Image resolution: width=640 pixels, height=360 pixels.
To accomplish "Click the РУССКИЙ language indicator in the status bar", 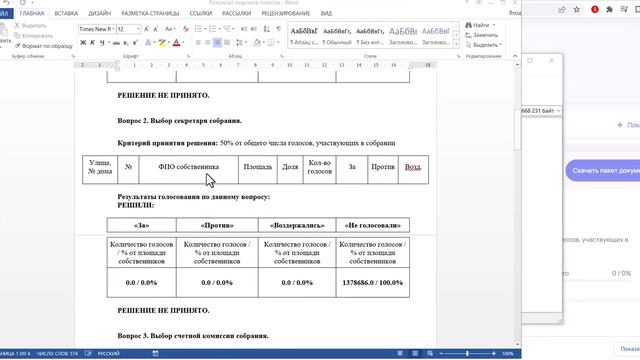I will (x=109, y=353).
